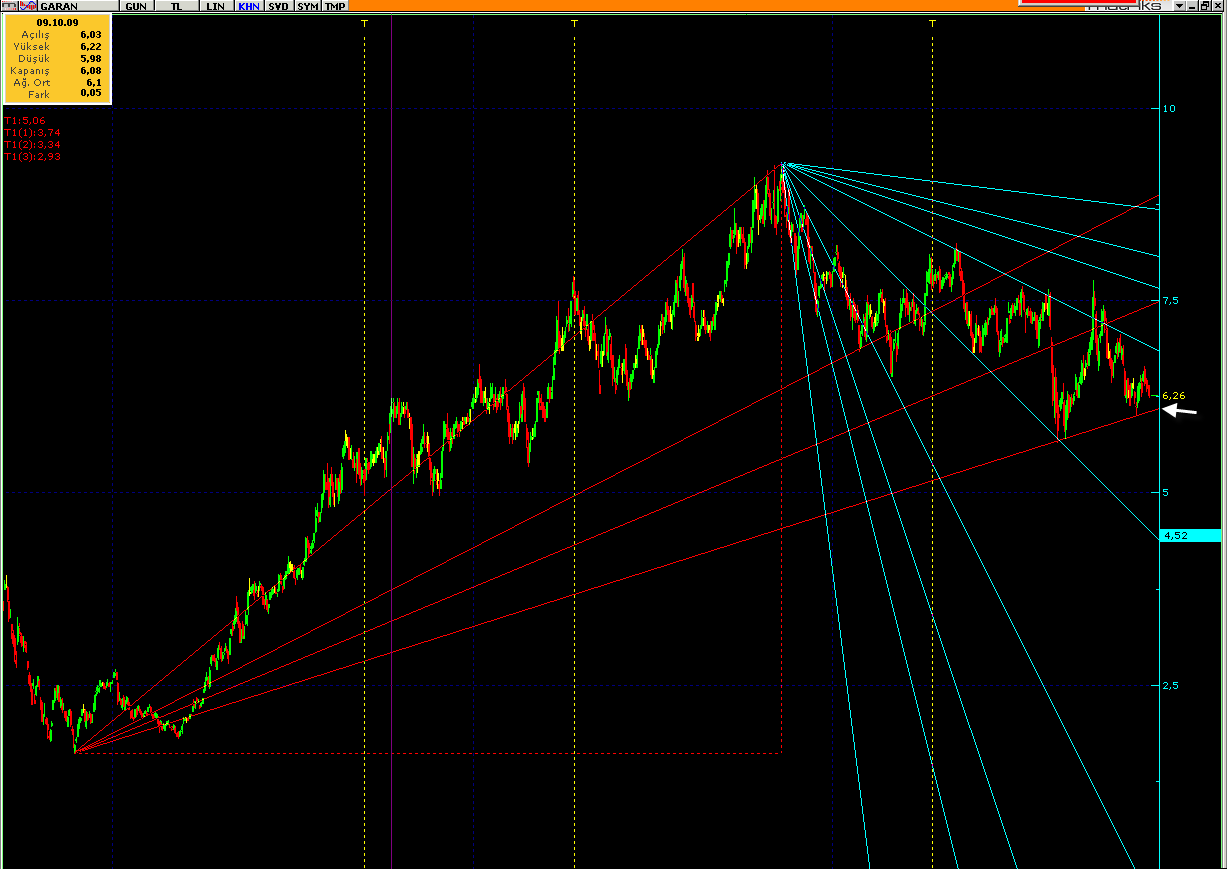Toggle the SVD toolbar button

pyautogui.click(x=279, y=6)
